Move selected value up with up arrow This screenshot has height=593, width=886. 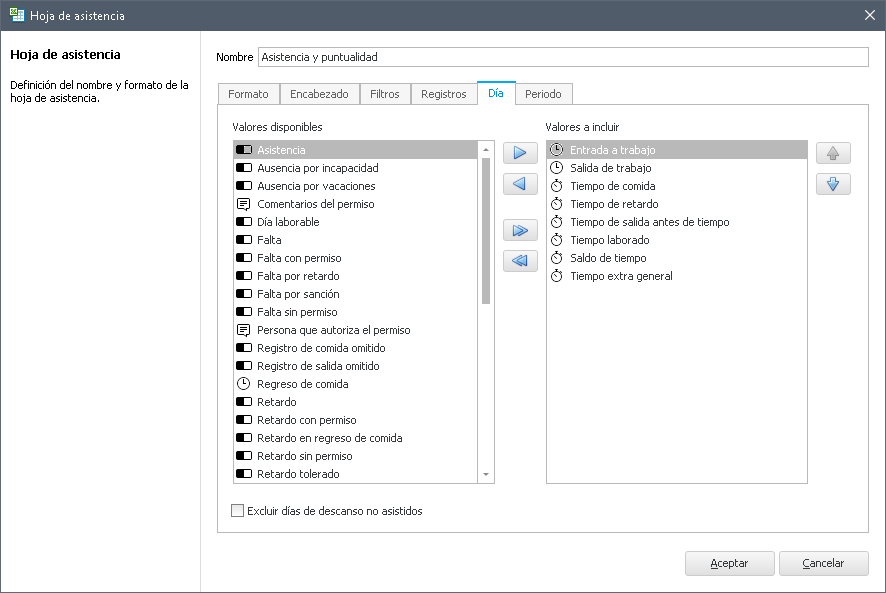pos(833,154)
